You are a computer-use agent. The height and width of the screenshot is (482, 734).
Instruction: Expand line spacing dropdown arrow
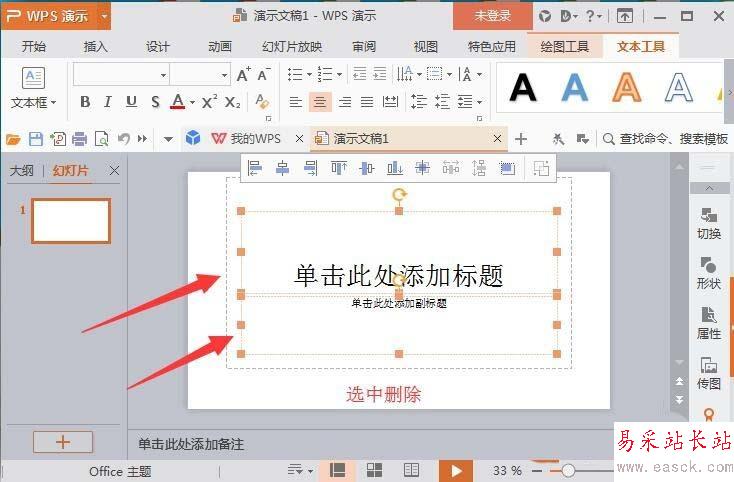(x=480, y=102)
